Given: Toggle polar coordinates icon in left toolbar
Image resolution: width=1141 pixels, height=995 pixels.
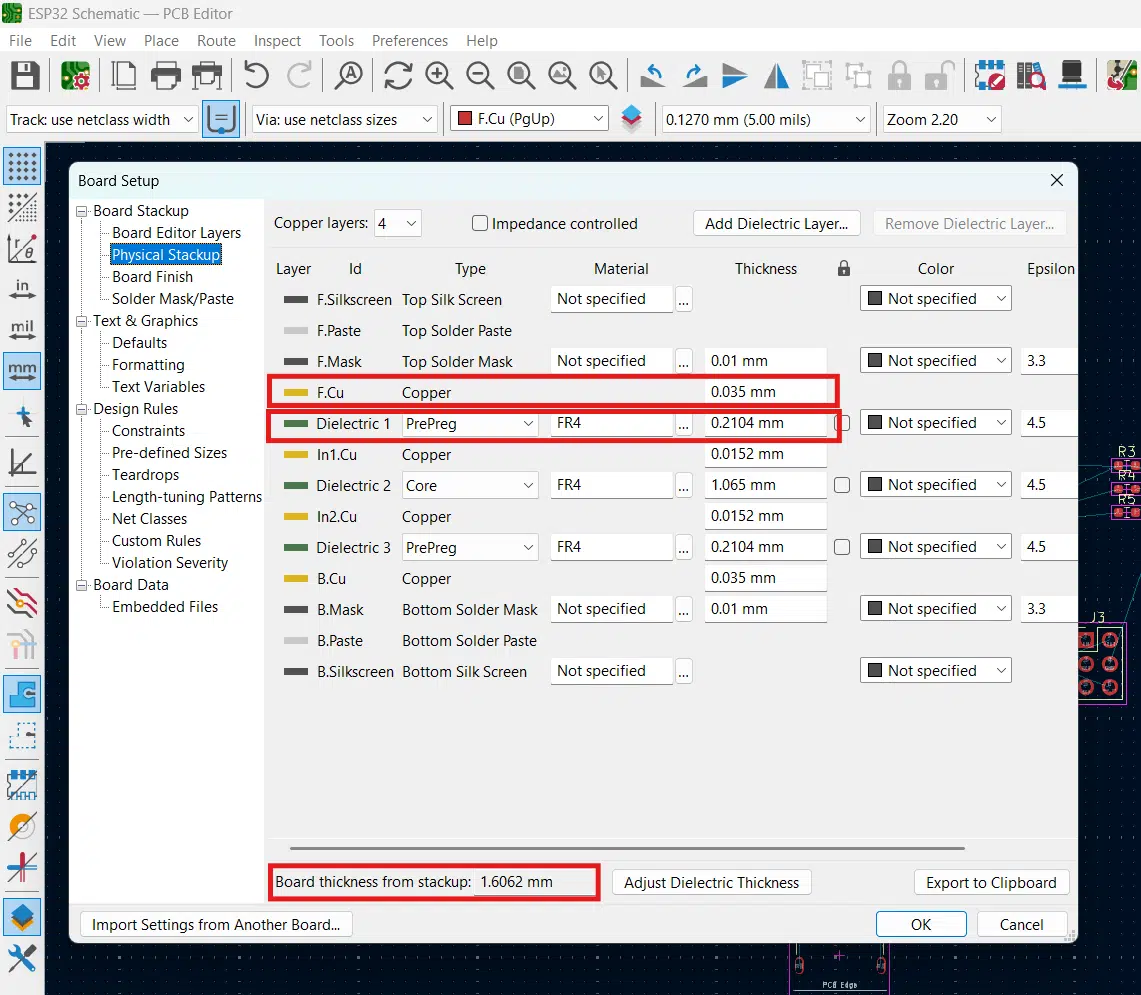Looking at the screenshot, I should (x=23, y=248).
